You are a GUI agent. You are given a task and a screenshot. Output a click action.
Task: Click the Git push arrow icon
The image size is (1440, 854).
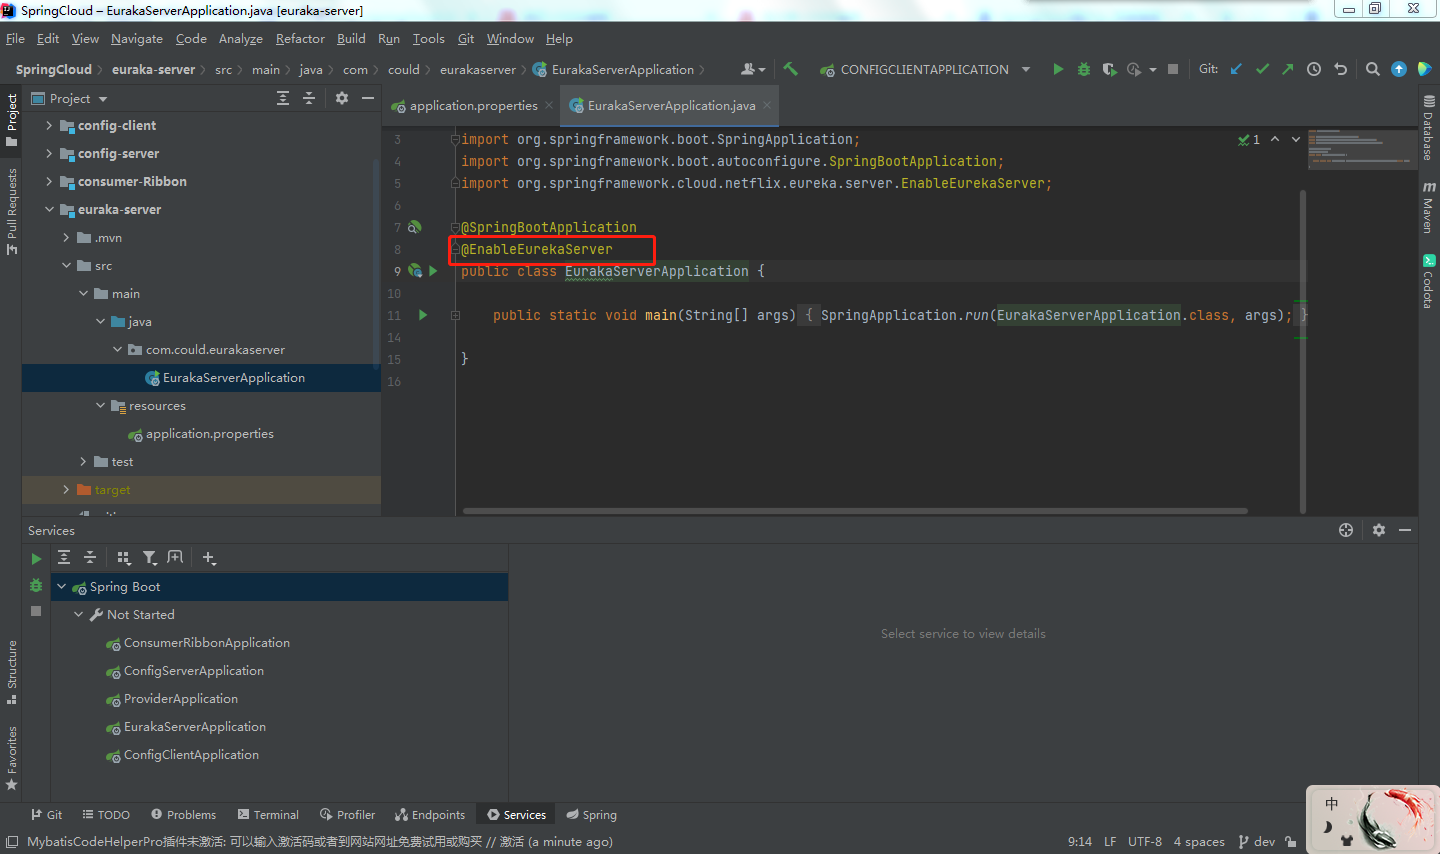tap(1288, 69)
